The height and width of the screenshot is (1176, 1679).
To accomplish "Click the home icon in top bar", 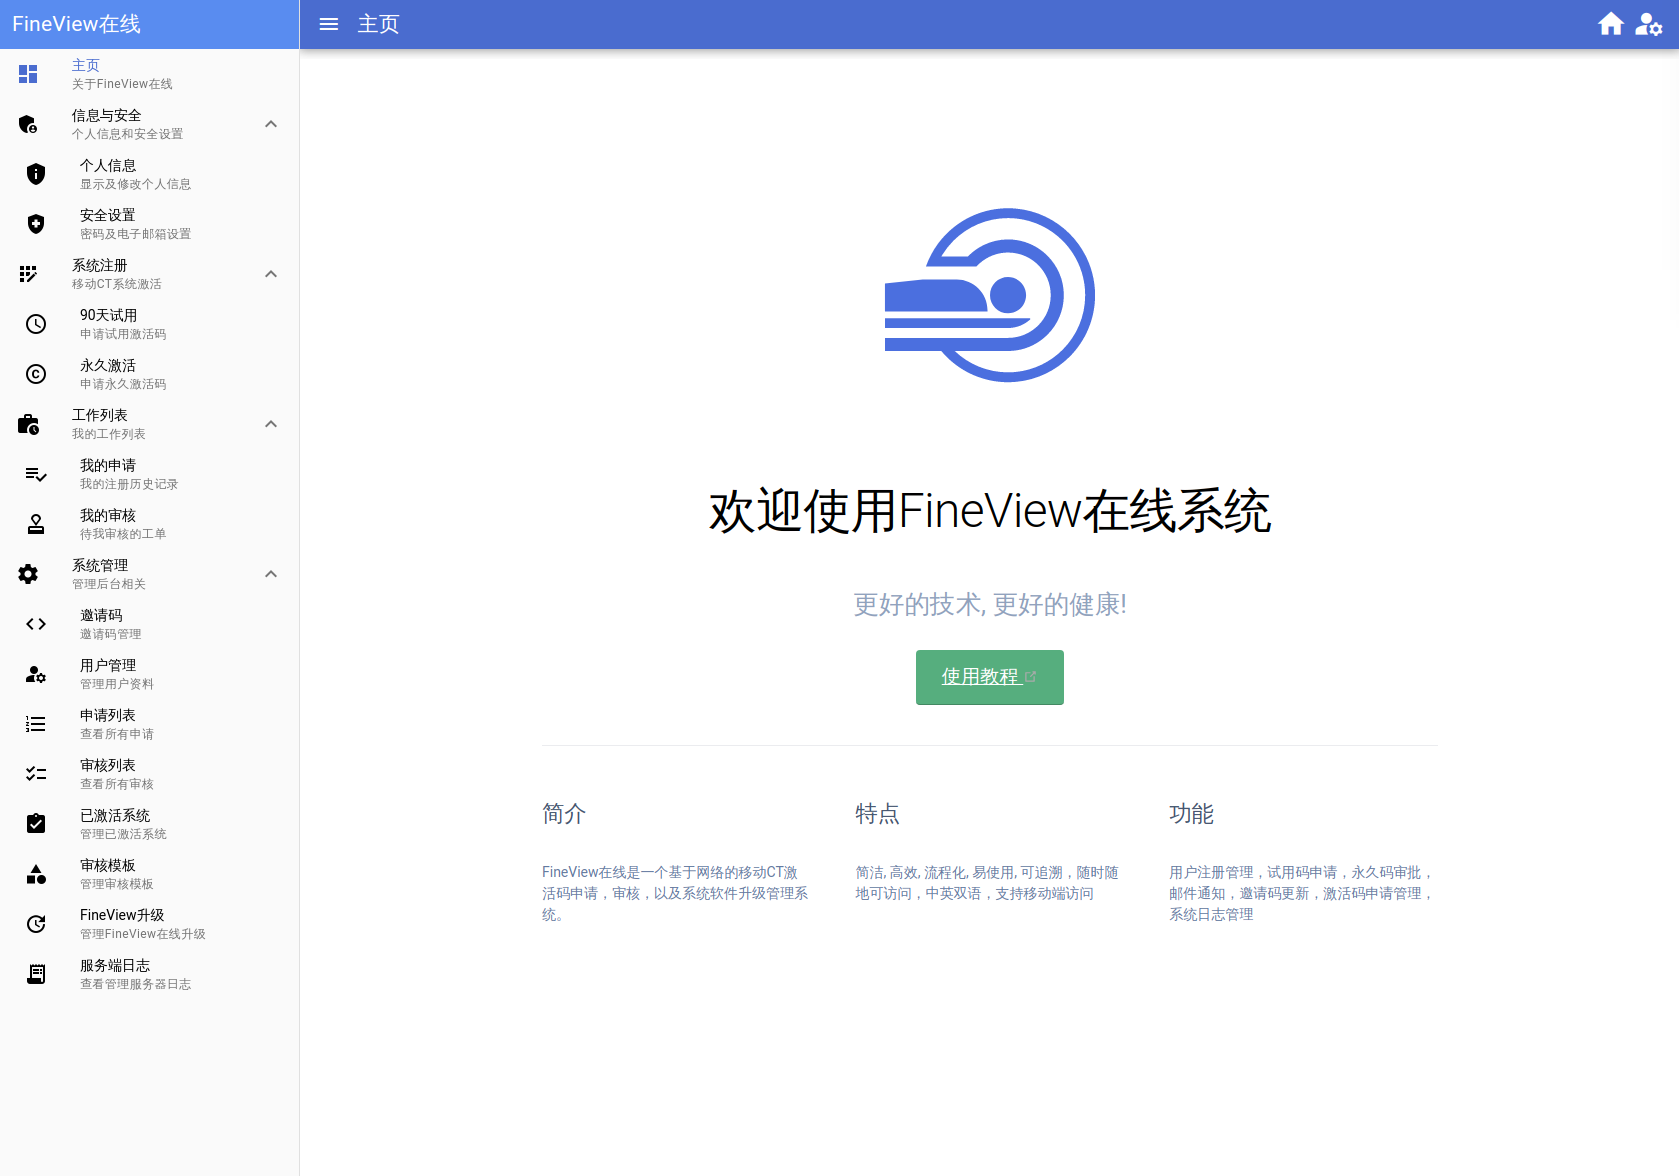I will tap(1610, 24).
